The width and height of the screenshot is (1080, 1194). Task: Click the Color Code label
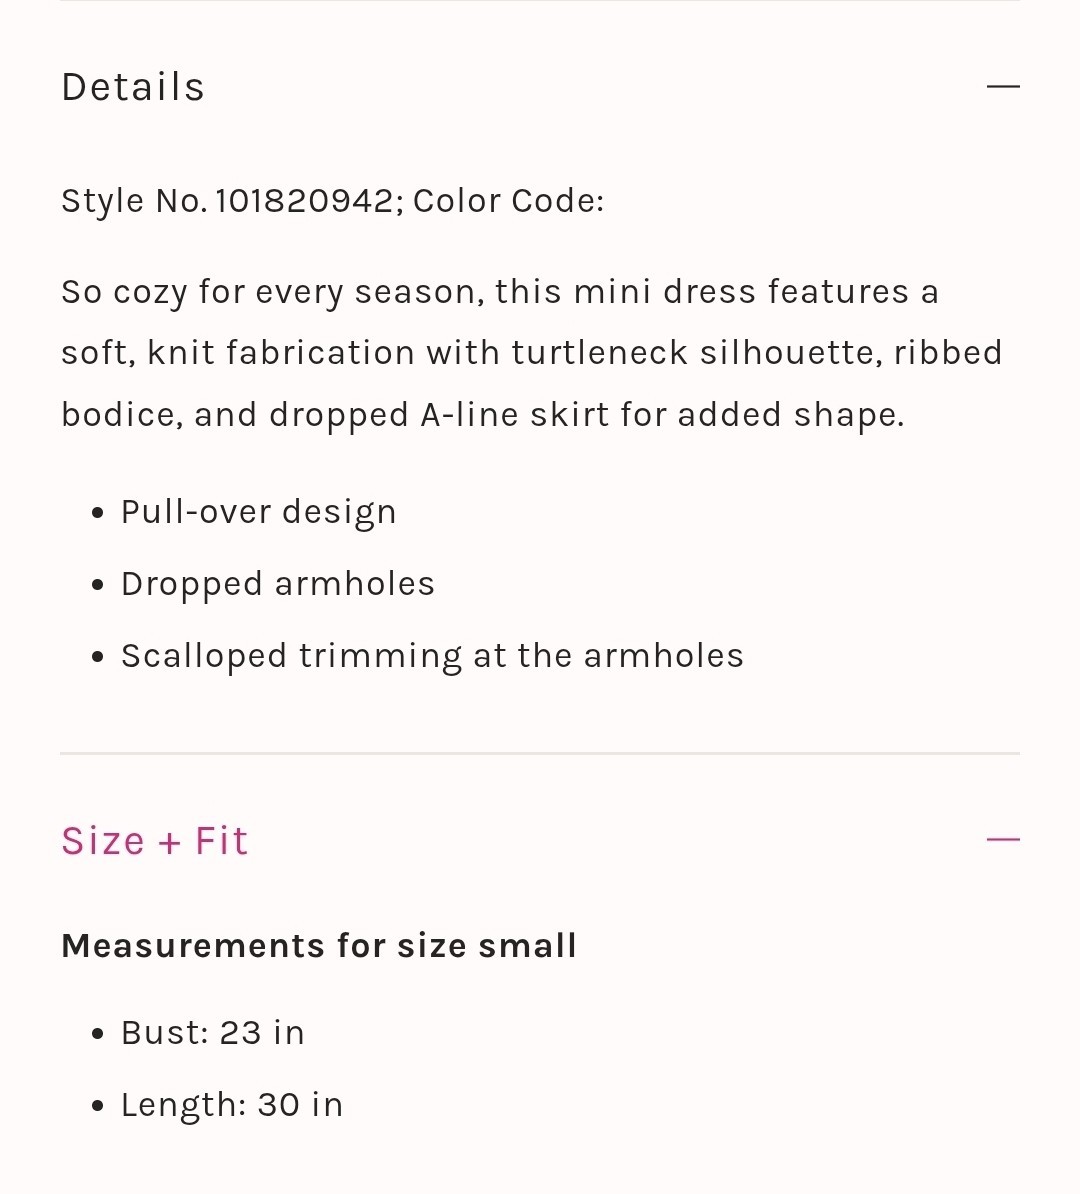(508, 202)
